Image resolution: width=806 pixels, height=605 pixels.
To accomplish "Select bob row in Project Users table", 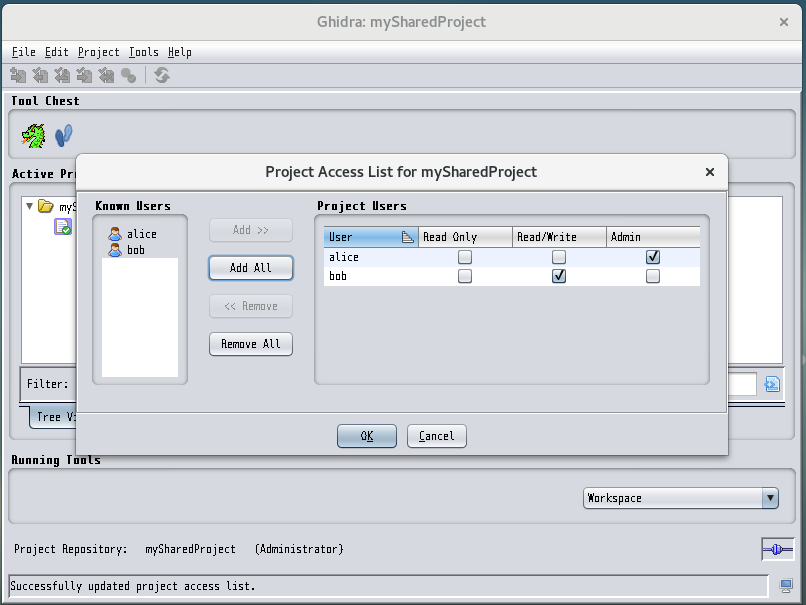I will point(511,276).
